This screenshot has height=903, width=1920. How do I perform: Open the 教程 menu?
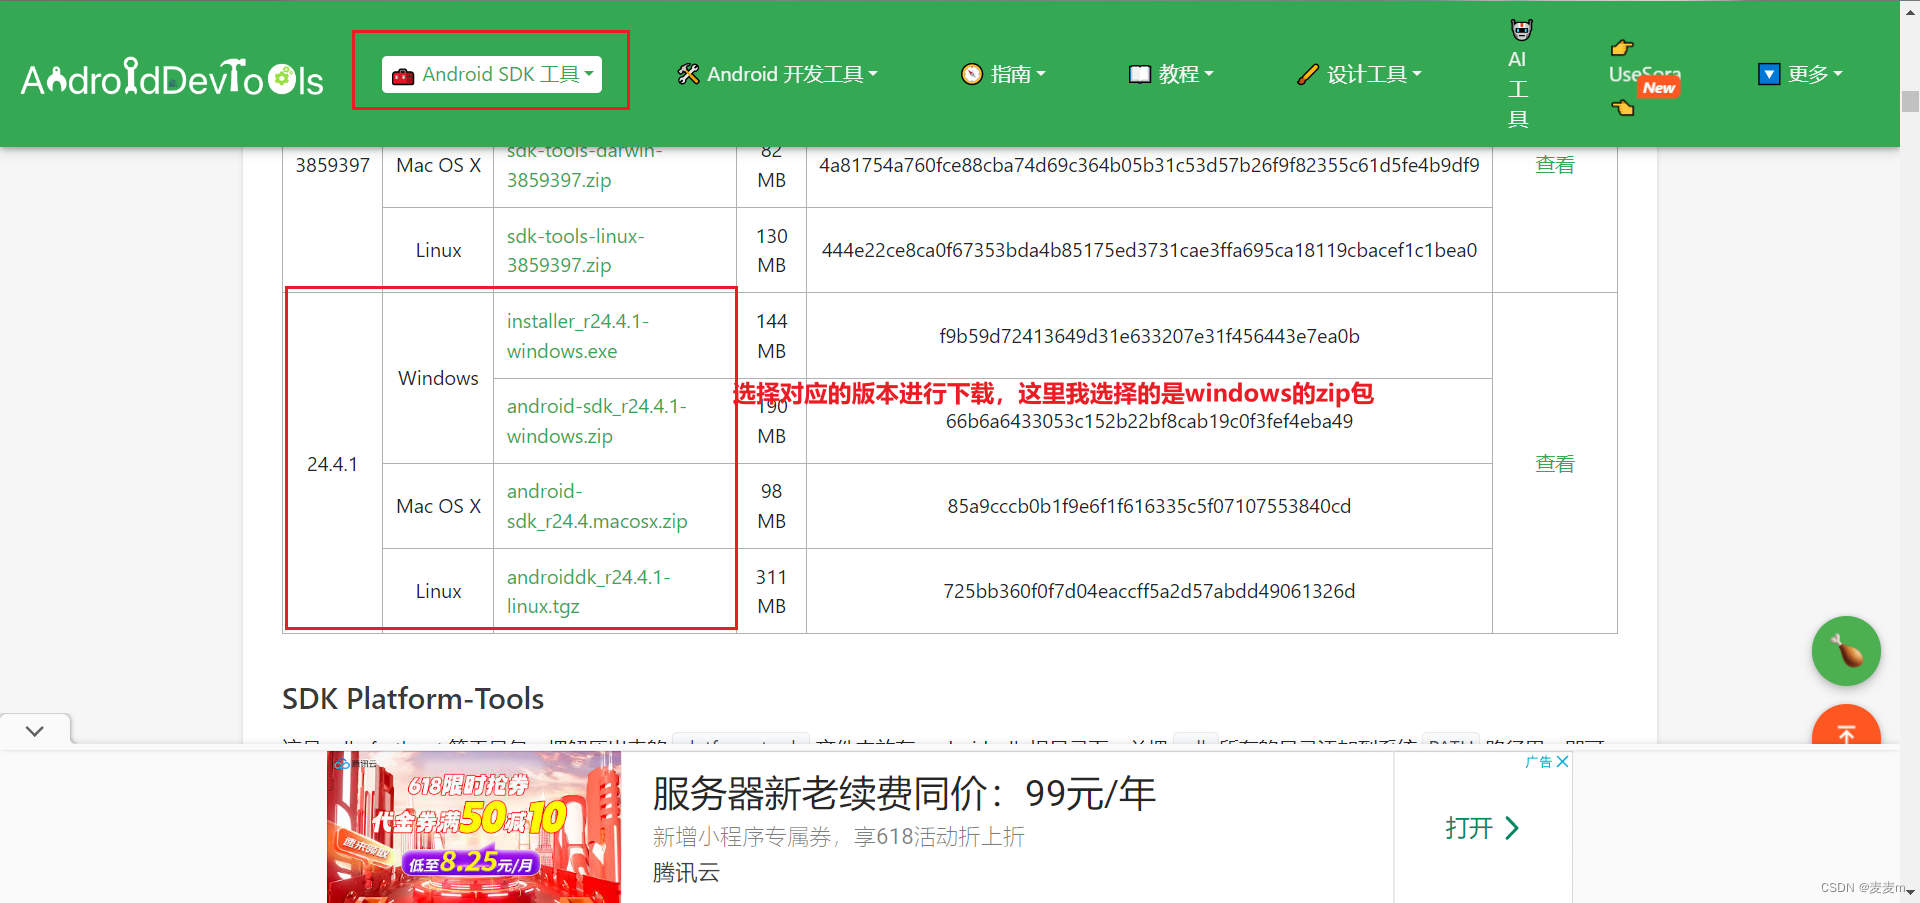click(1180, 73)
